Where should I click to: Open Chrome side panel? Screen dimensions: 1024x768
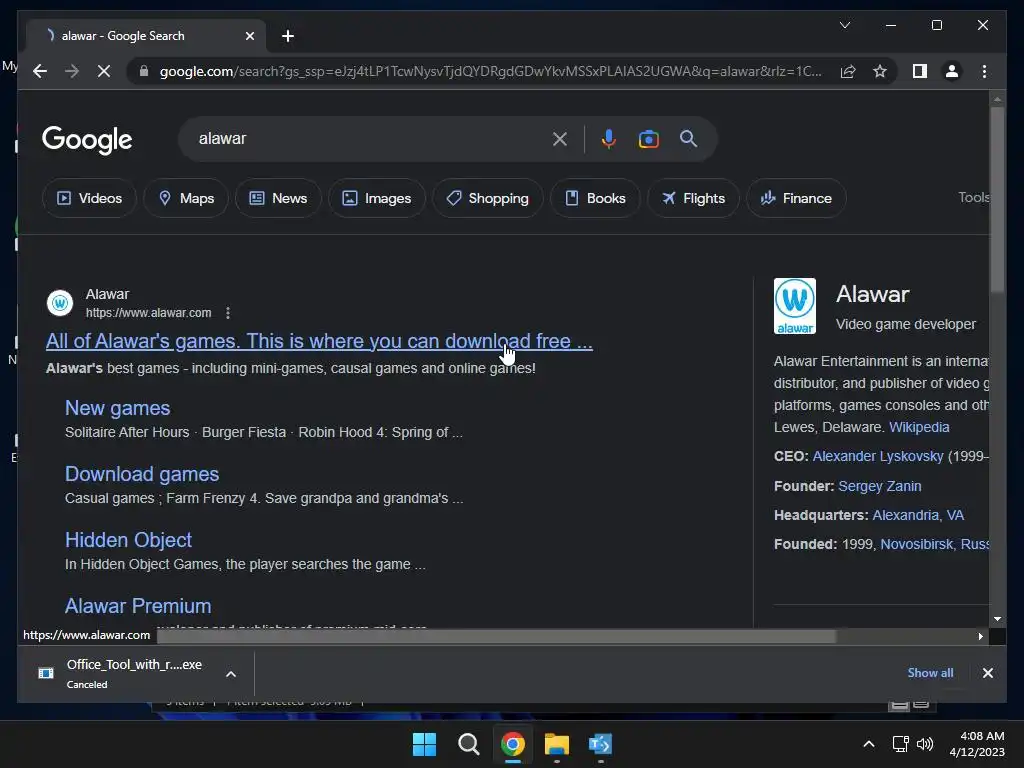pyautogui.click(x=920, y=71)
